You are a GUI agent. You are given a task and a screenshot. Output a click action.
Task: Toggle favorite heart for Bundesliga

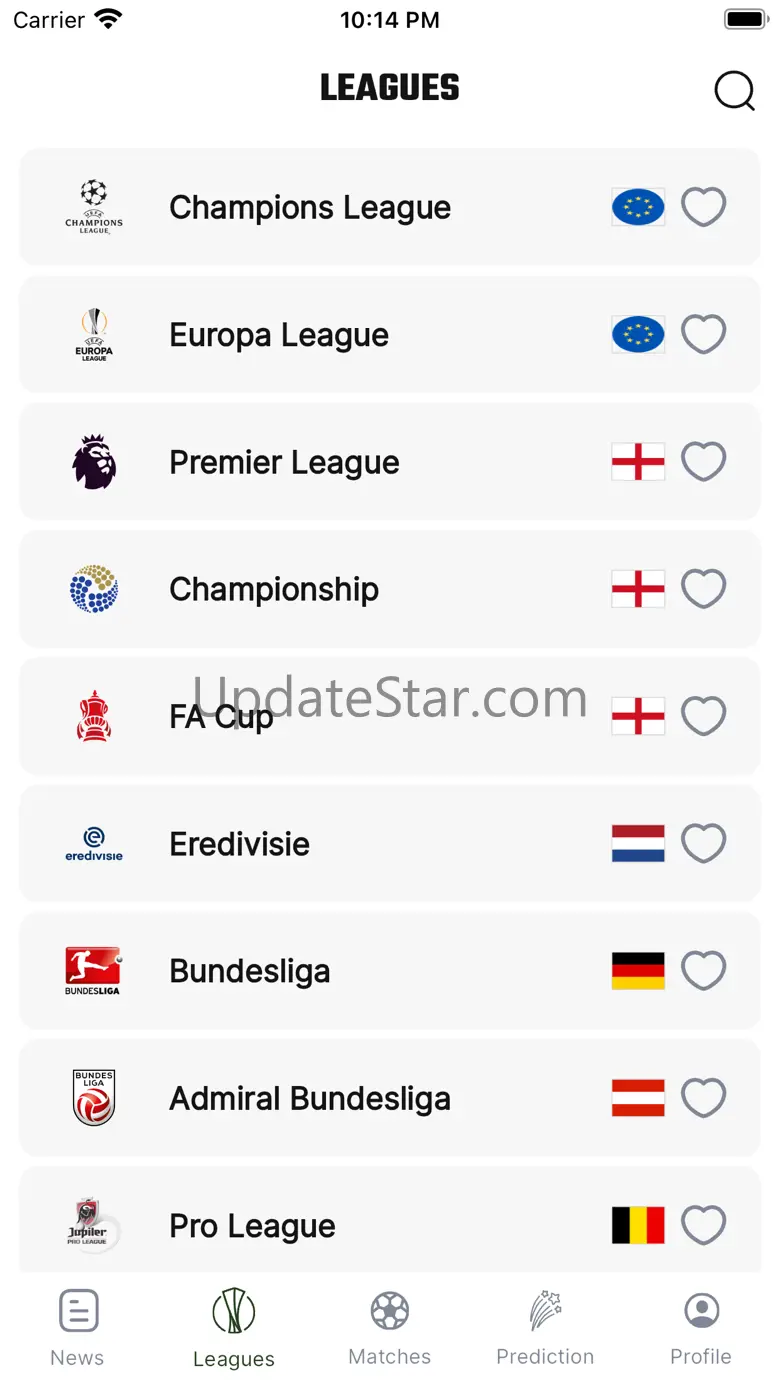point(703,971)
